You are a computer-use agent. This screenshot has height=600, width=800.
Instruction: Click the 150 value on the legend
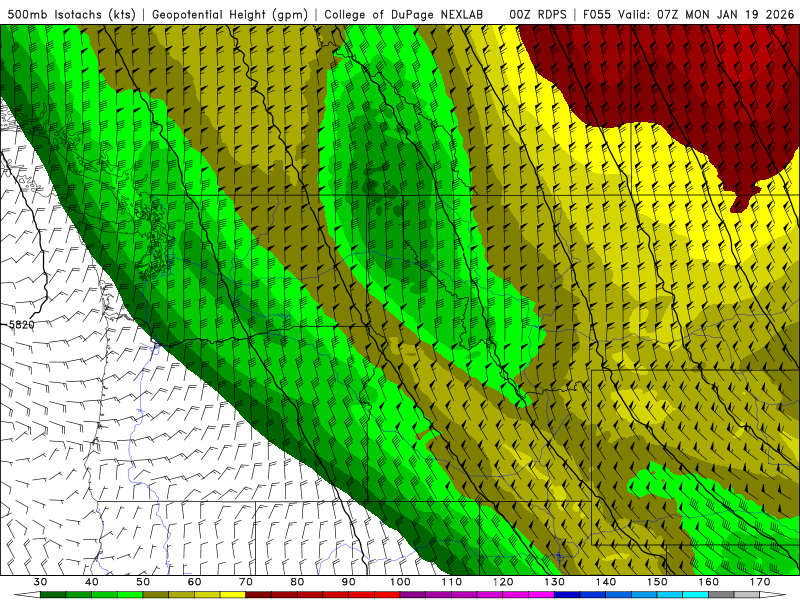(657, 582)
